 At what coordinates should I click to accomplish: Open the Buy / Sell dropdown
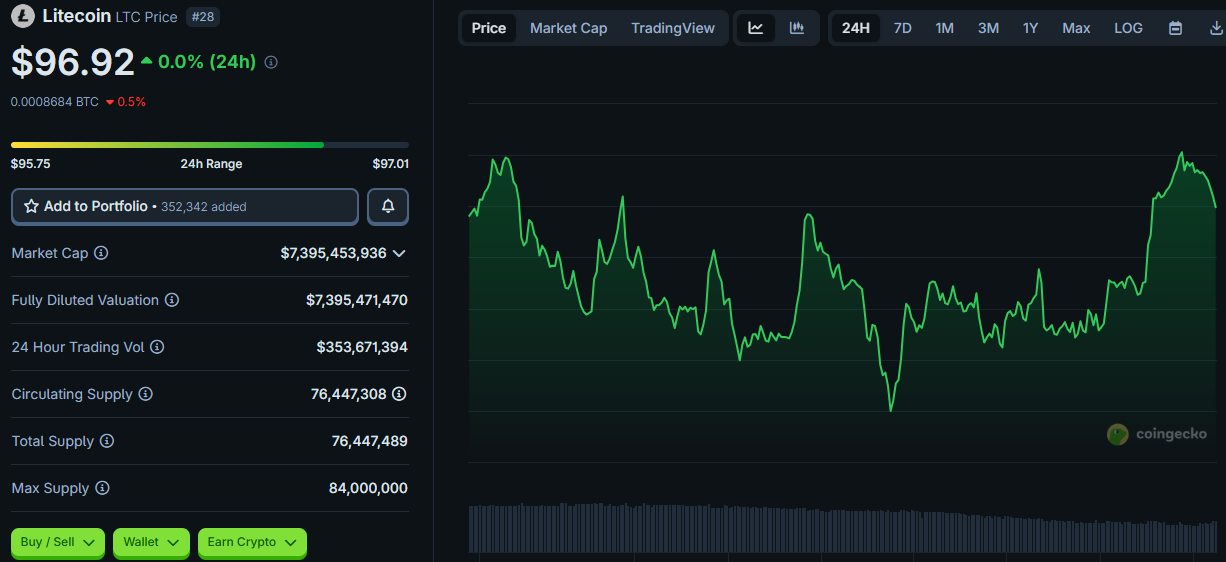(x=58, y=542)
